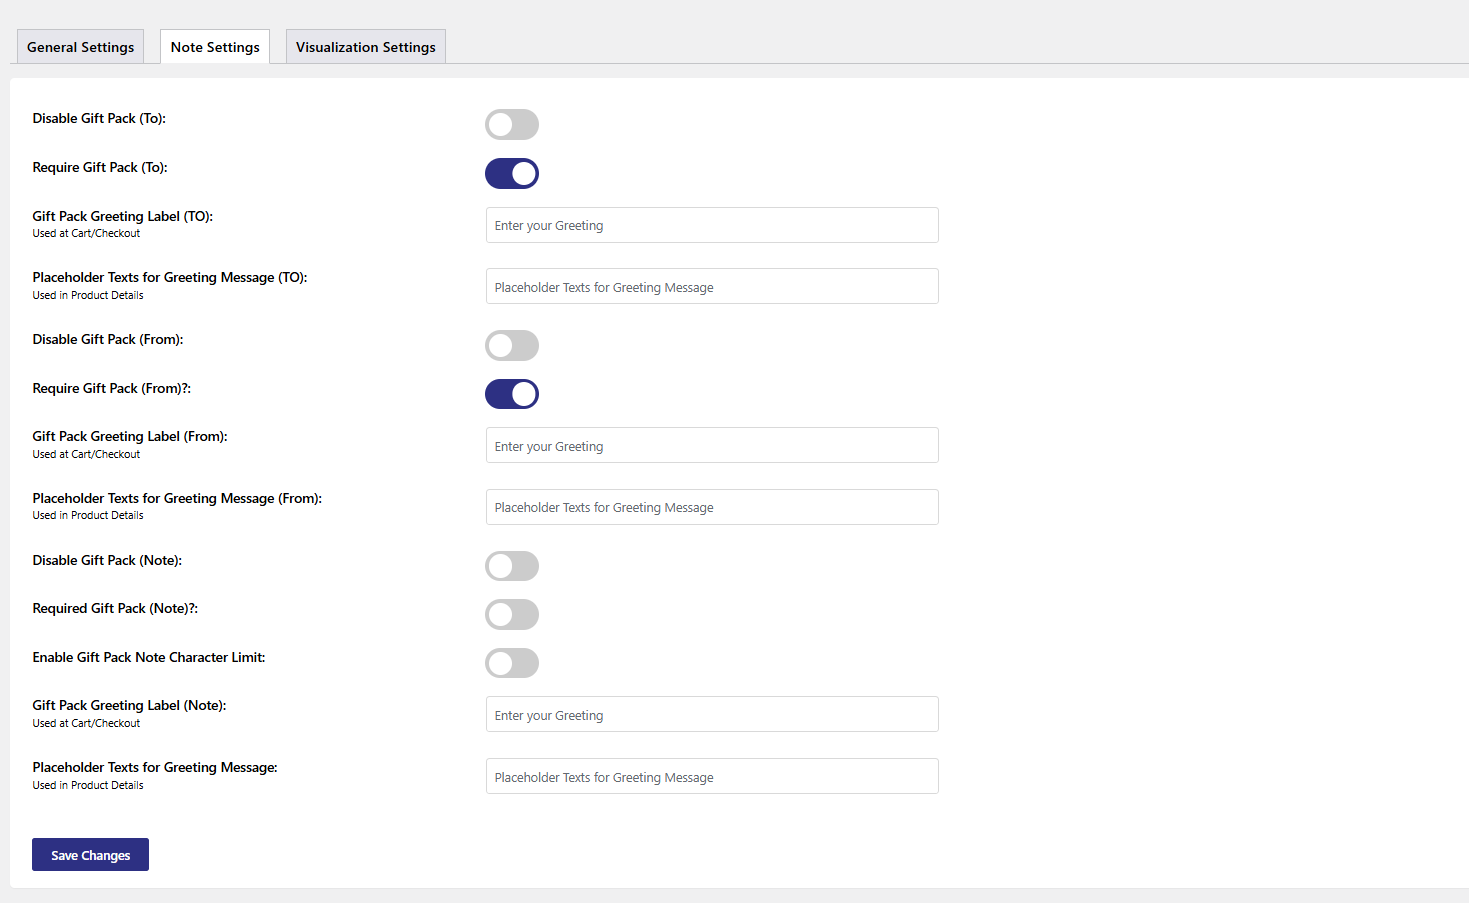Focus Gift Pack Greeting Label (From) input
The image size is (1469, 903).
711,446
